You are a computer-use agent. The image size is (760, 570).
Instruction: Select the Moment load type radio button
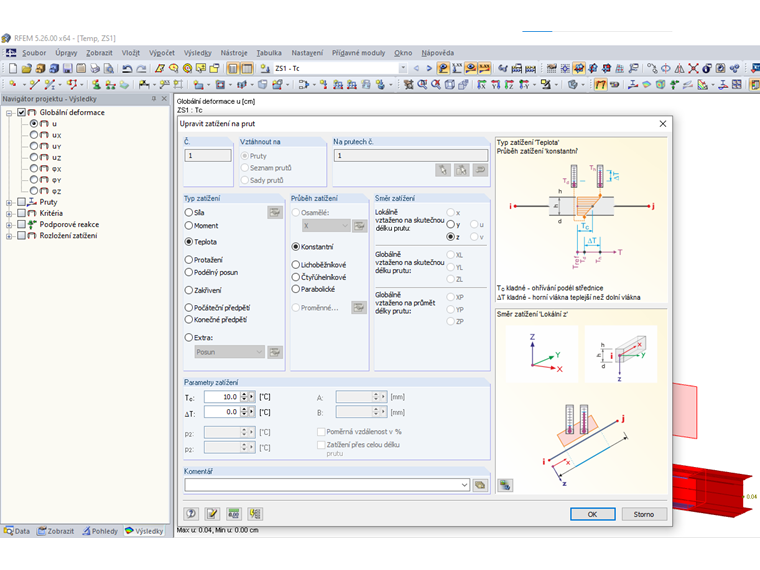coord(189,227)
